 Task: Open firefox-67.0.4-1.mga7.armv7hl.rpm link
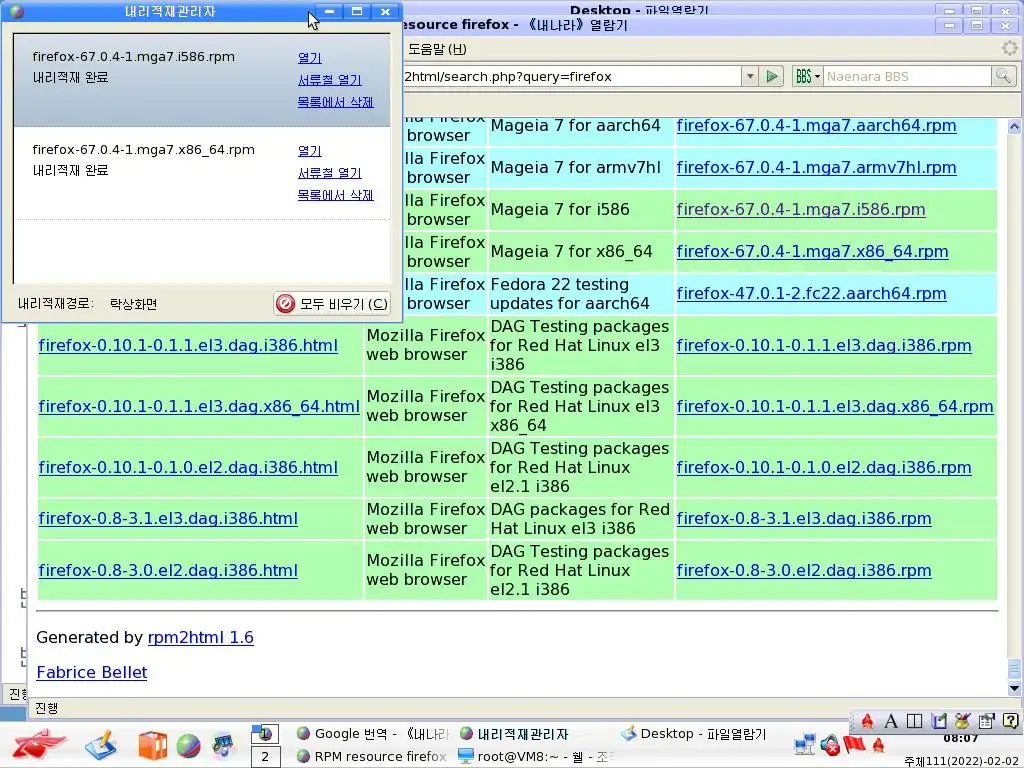[816, 168]
